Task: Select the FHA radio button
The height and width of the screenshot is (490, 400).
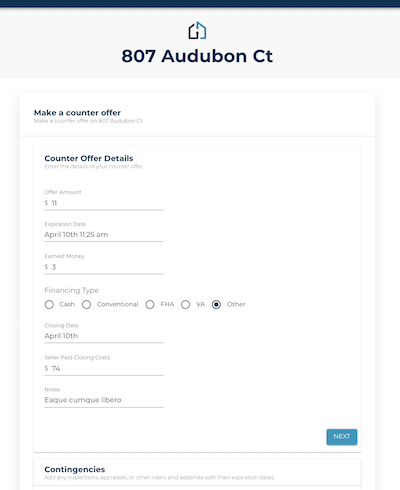Action: click(x=150, y=305)
